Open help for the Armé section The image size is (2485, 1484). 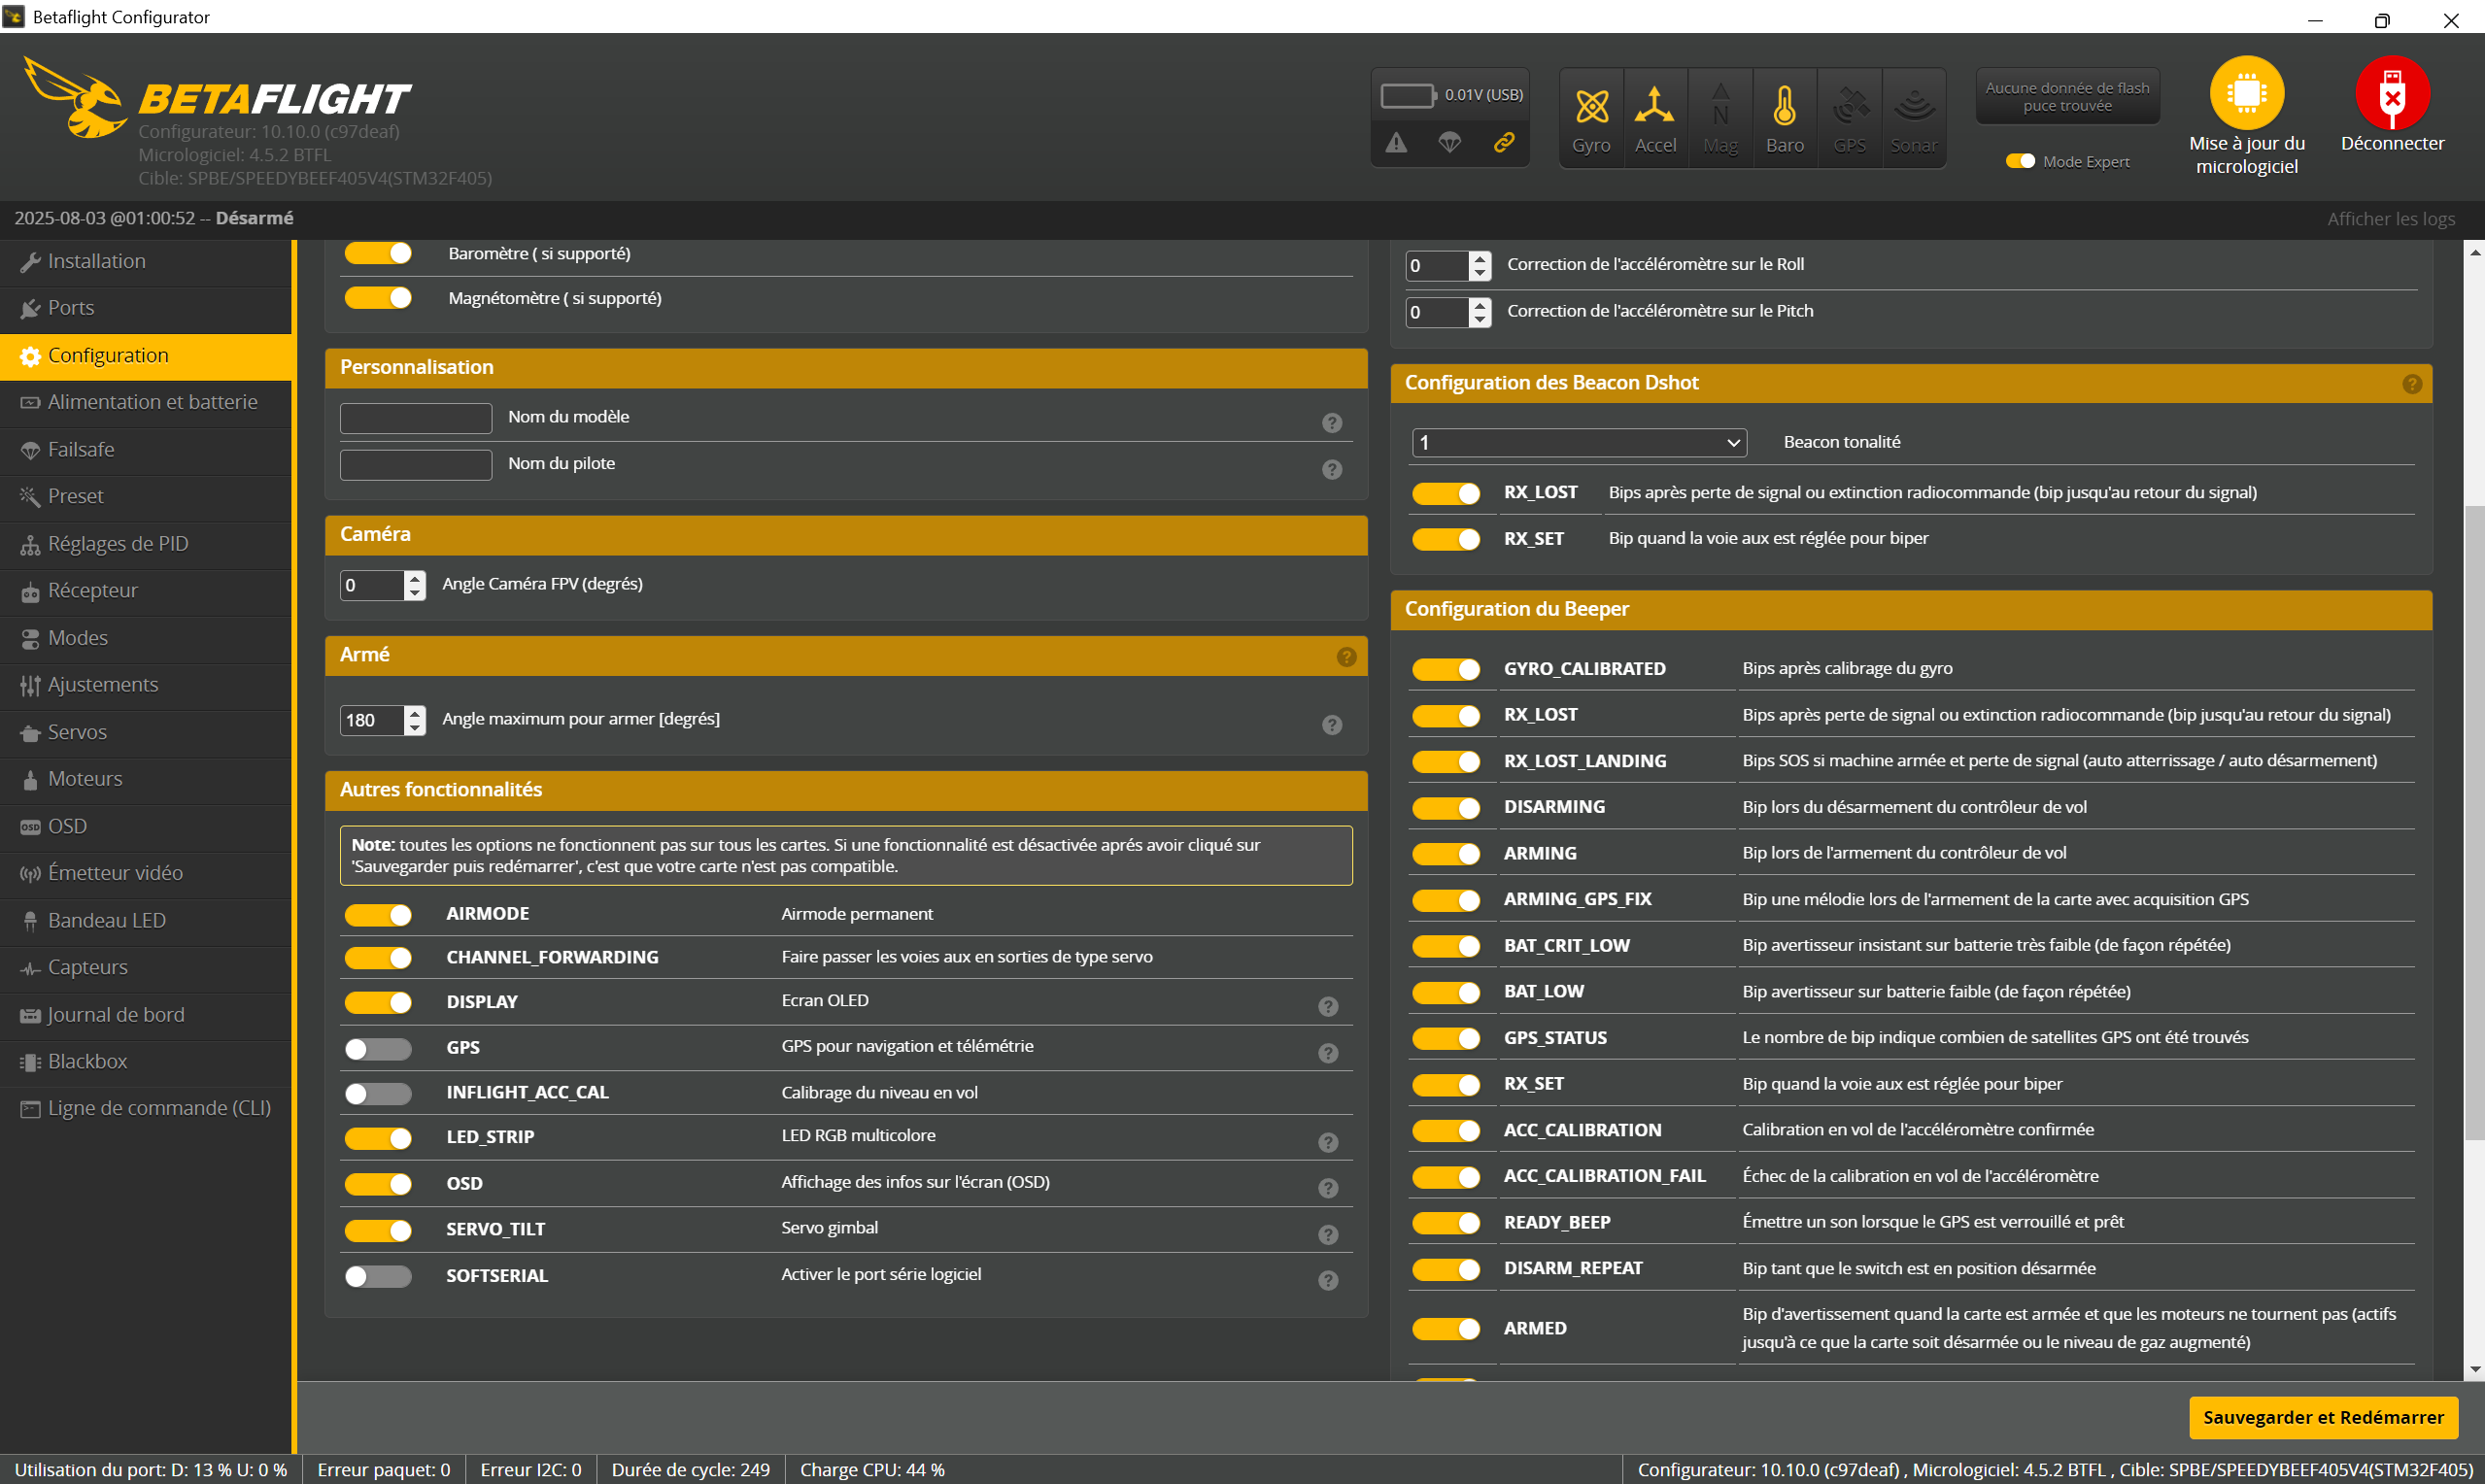1346,657
